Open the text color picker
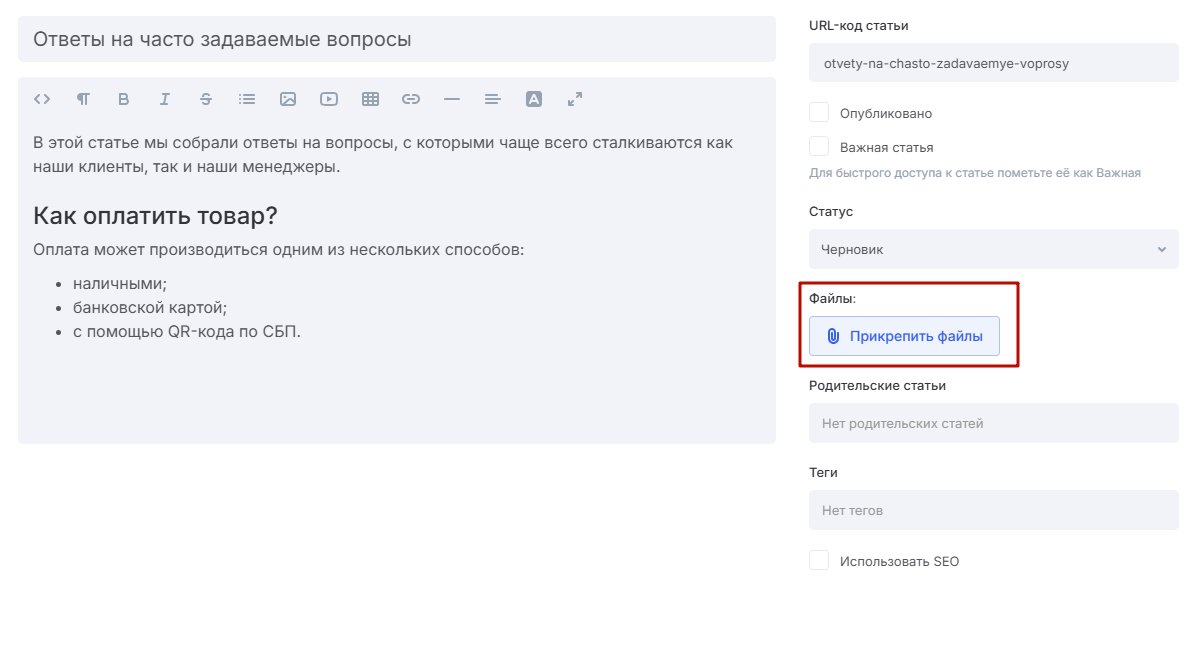The width and height of the screenshot is (1188, 648). (x=534, y=99)
